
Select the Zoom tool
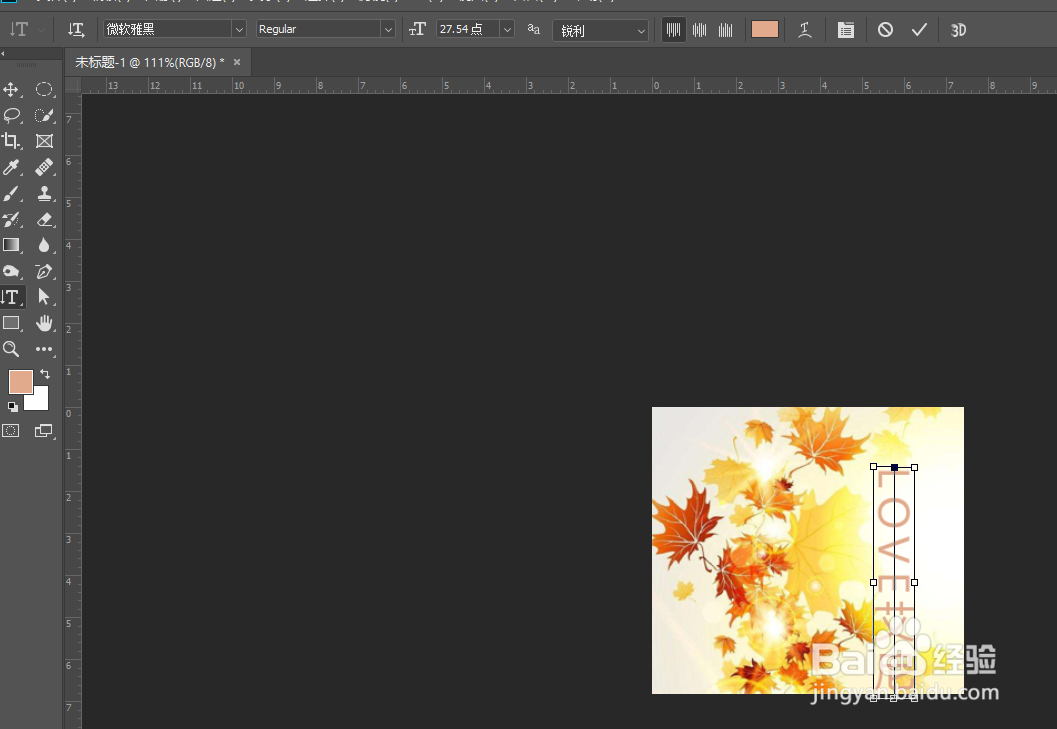[11, 349]
